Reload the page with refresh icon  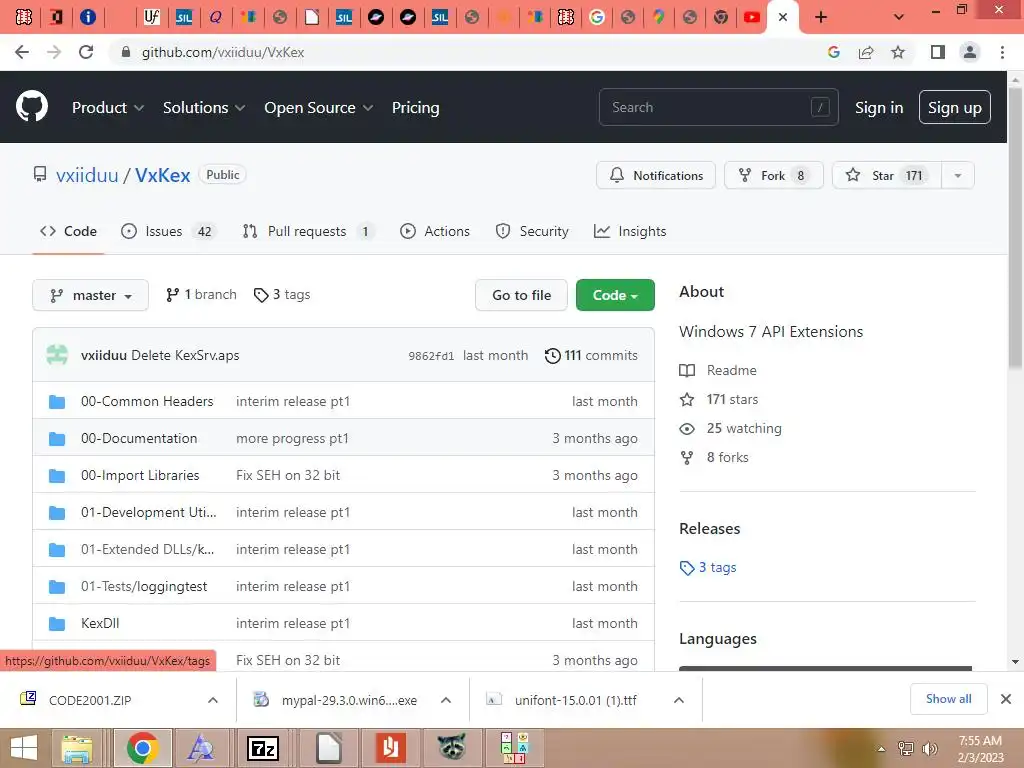pos(86,52)
